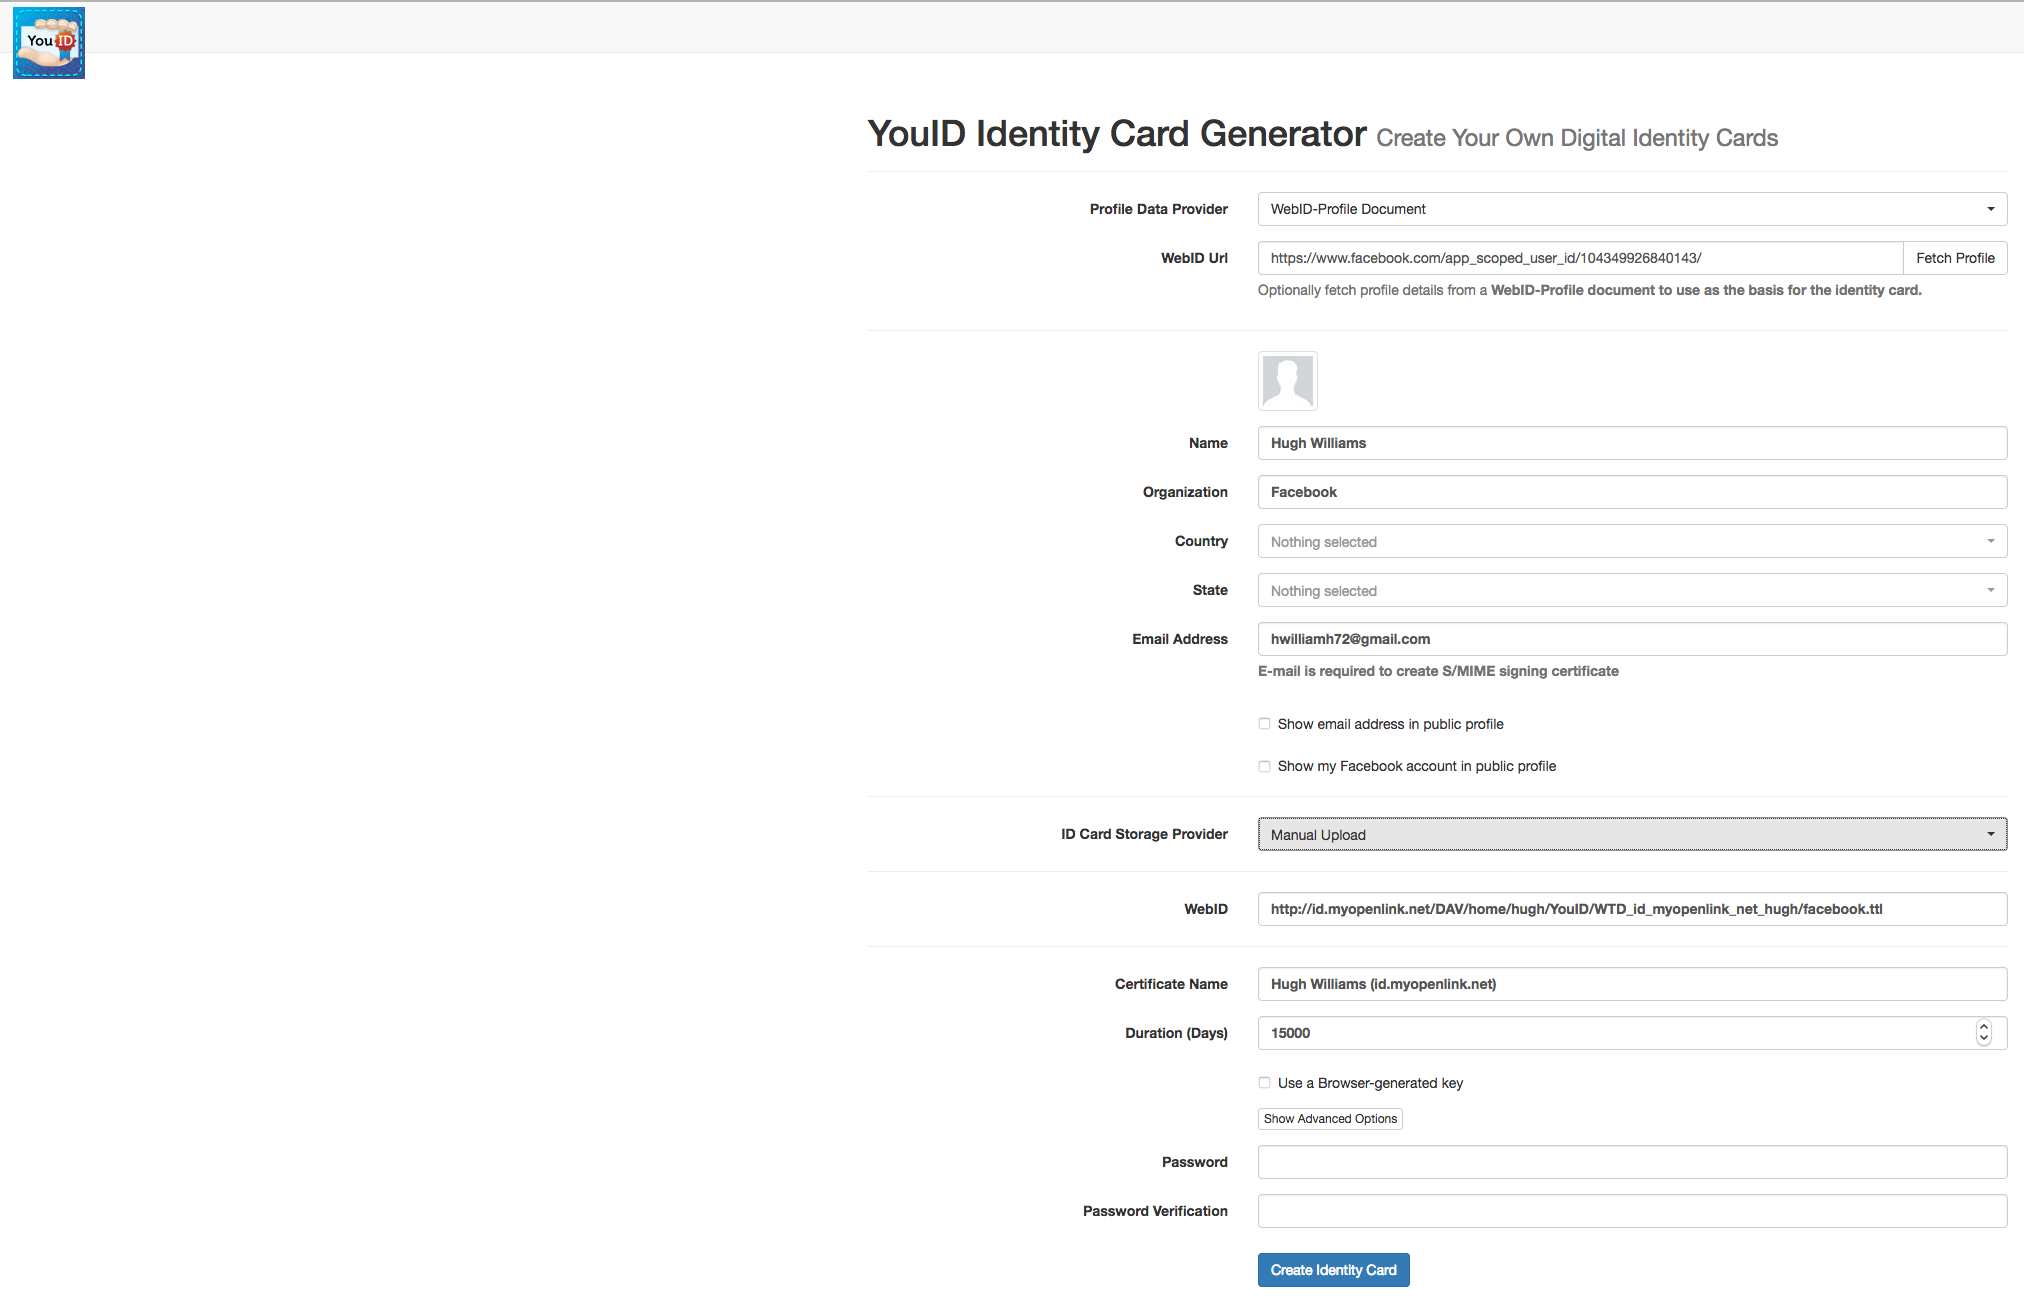Decrease Duration days with the down stepper arrow
This screenshot has width=2024, height=1298.
point(1983,1039)
